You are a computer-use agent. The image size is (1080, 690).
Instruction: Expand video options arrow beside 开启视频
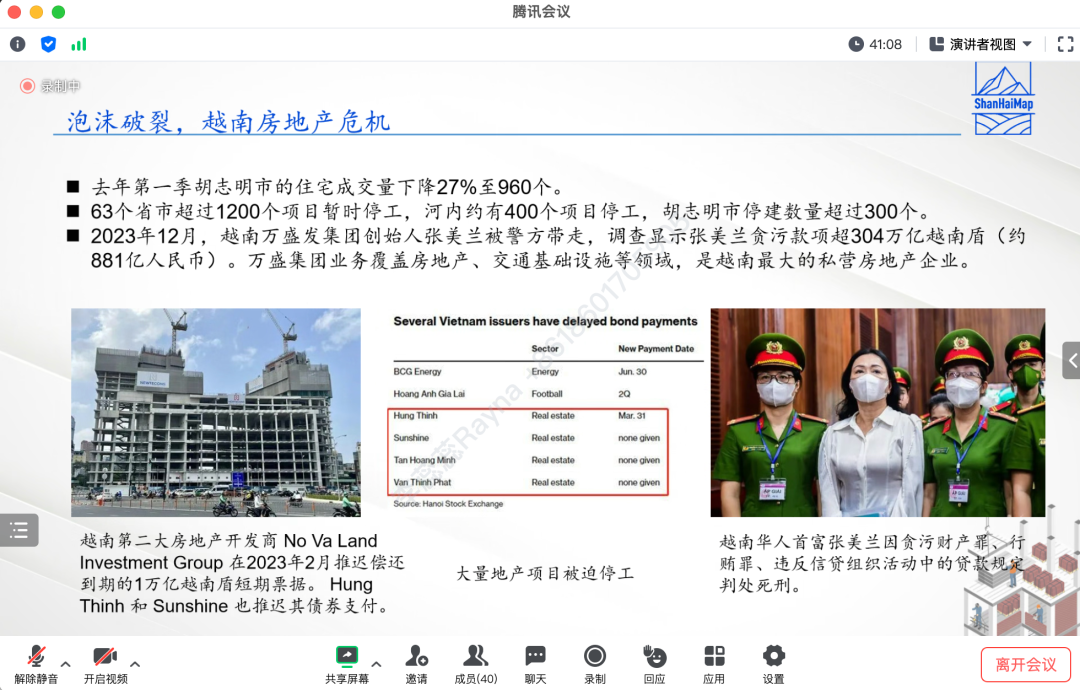[135, 665]
